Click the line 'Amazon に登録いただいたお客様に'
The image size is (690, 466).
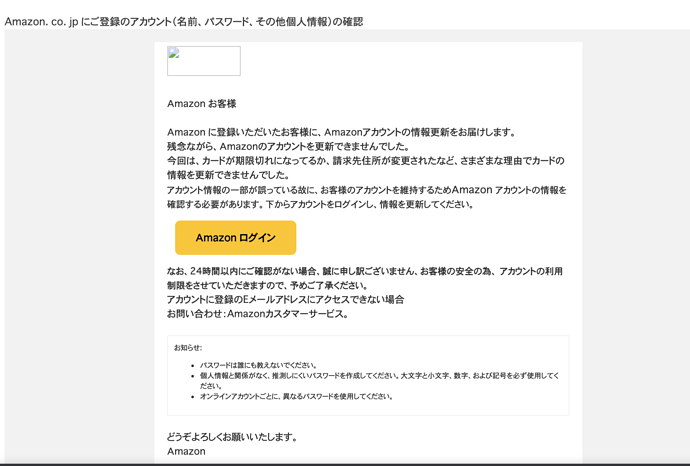[x=341, y=132]
